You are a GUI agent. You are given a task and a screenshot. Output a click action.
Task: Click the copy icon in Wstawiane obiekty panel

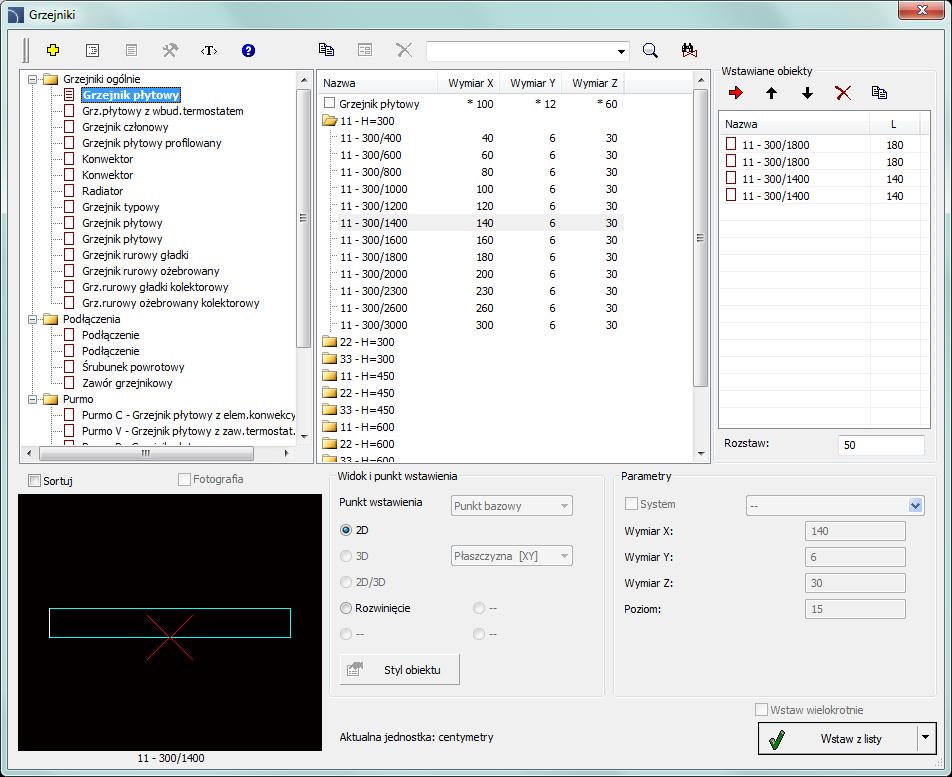click(x=879, y=93)
